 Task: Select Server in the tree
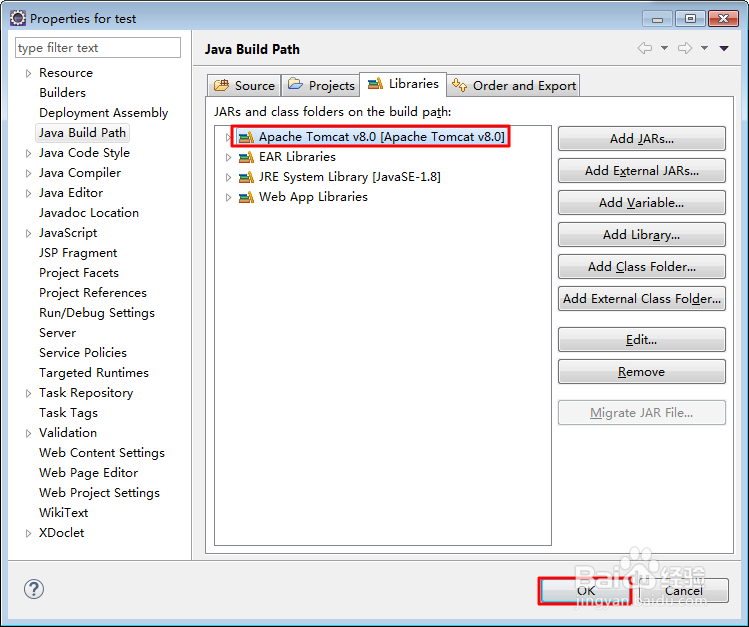[57, 333]
